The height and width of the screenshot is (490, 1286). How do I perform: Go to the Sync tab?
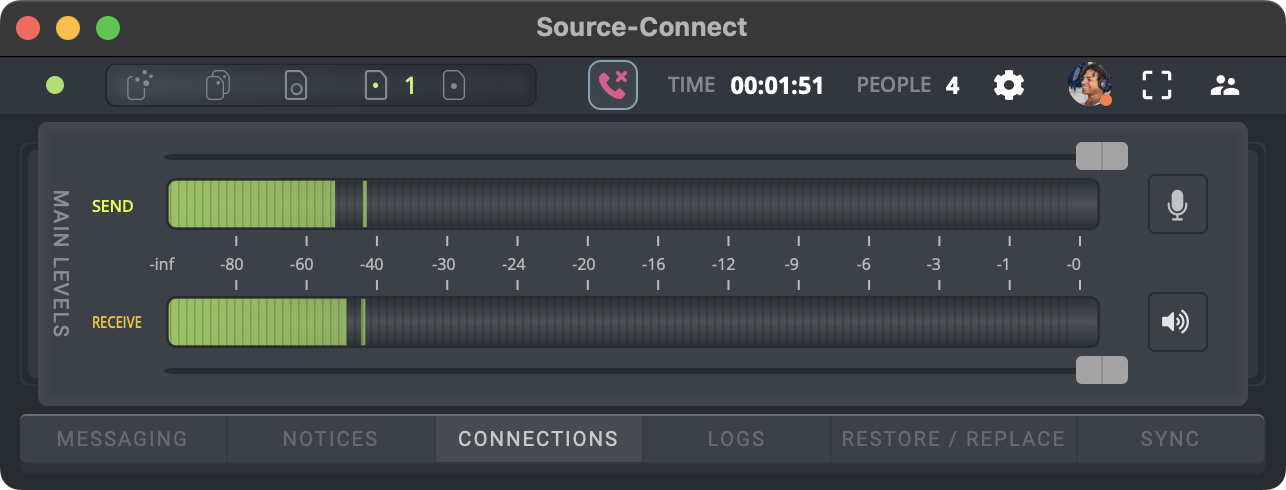tap(1170, 439)
